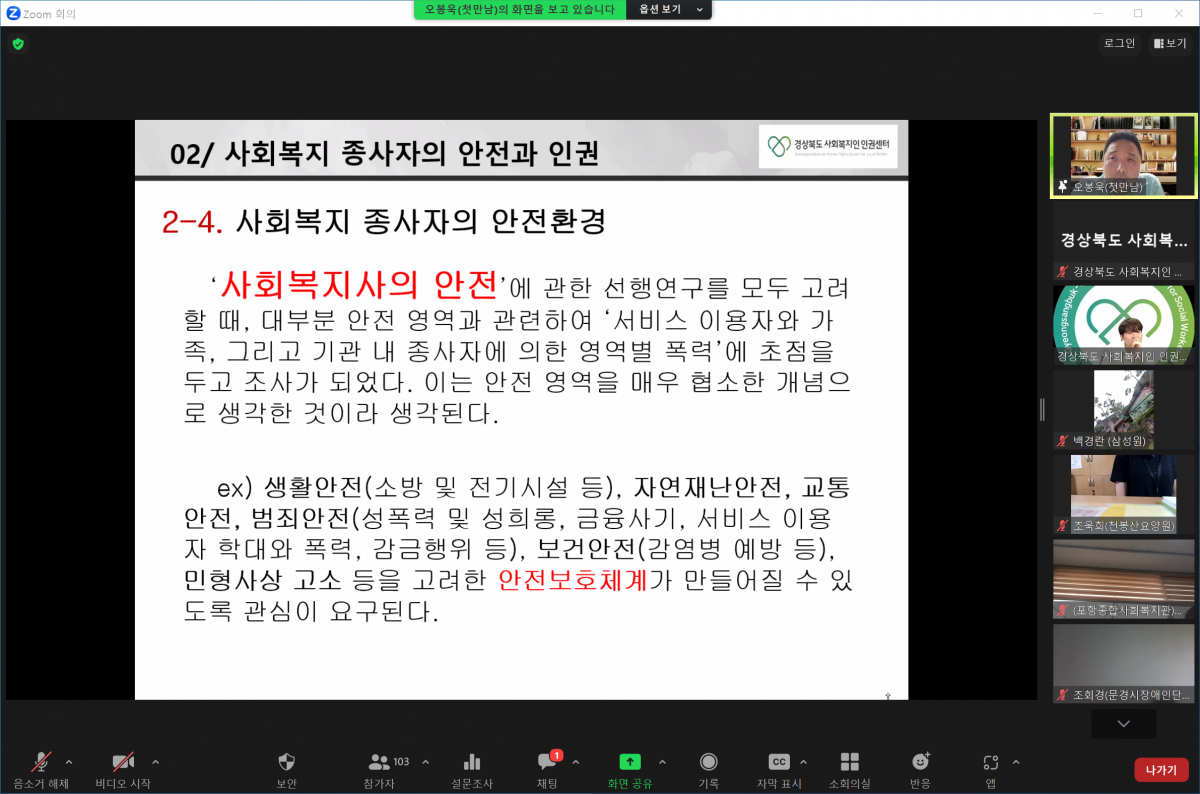Click the green encryption shield icon
Viewport: 1200px width, 794px height.
(x=18, y=44)
